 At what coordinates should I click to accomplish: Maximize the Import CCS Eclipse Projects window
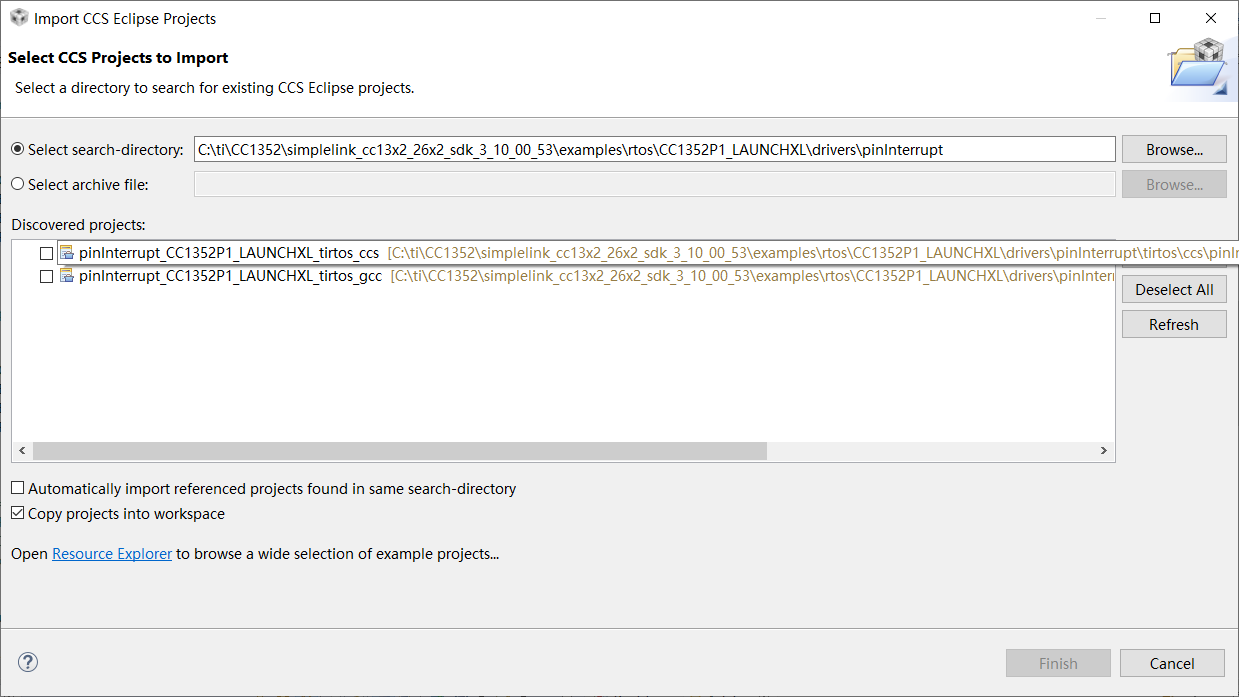[1155, 18]
